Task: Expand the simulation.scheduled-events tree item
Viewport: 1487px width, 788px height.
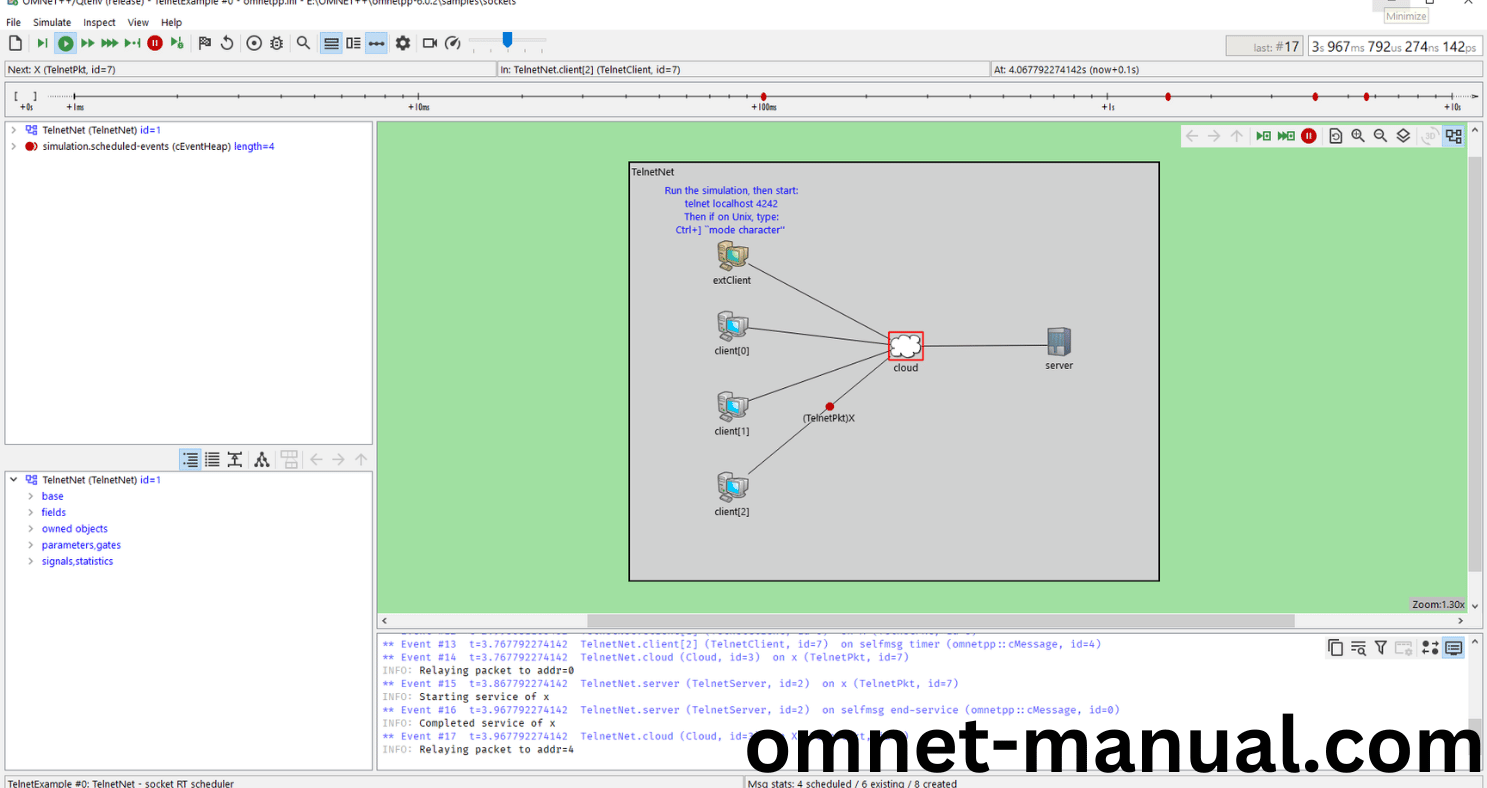Action: coord(16,146)
